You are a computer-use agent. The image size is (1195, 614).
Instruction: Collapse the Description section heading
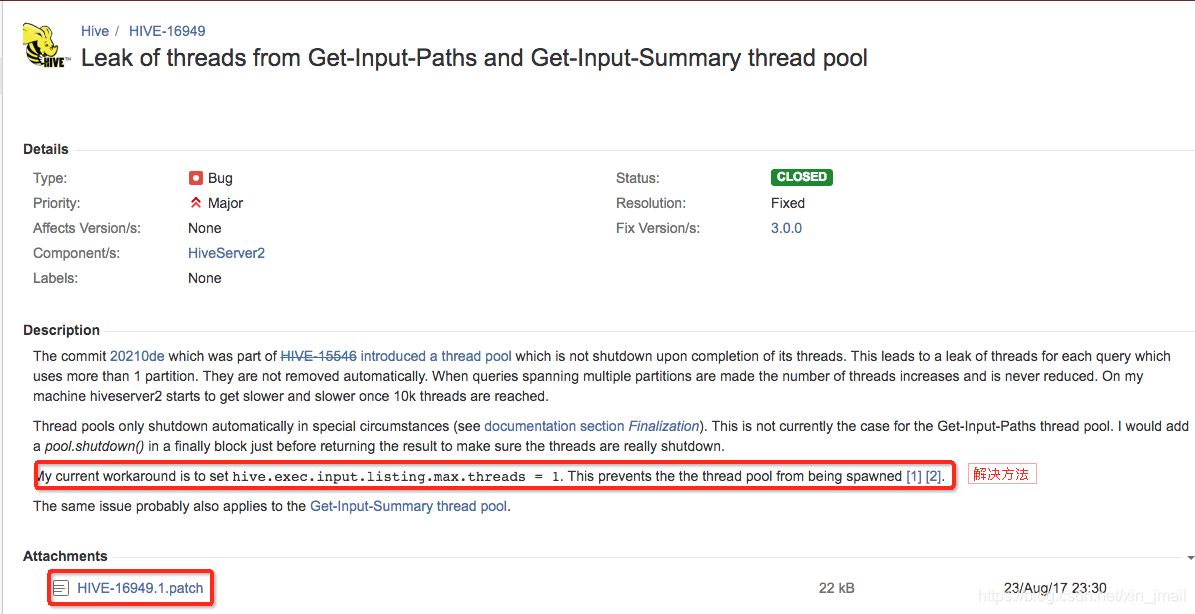pyautogui.click(x=61, y=330)
